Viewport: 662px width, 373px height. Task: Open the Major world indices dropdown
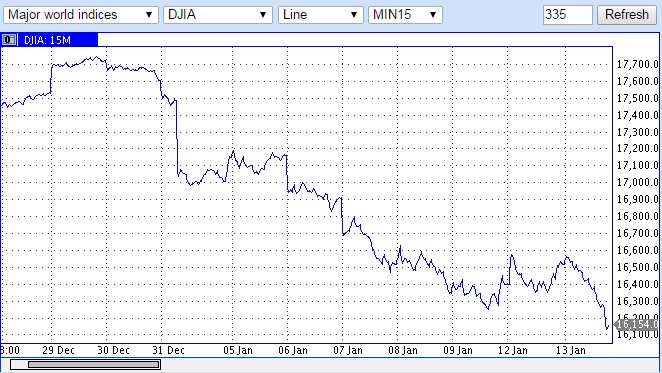tap(81, 15)
